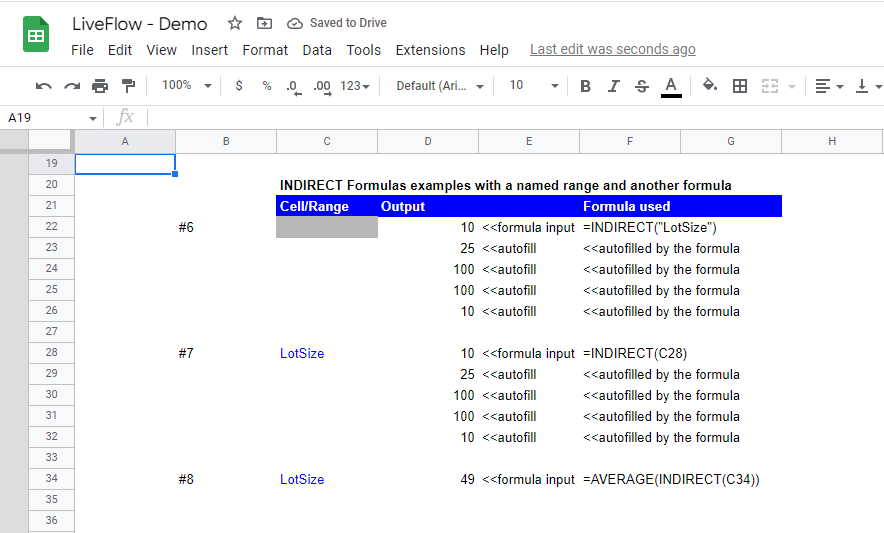This screenshot has height=533, width=884.
Task: Select the output value 49 cell
Action: pyautogui.click(x=428, y=479)
